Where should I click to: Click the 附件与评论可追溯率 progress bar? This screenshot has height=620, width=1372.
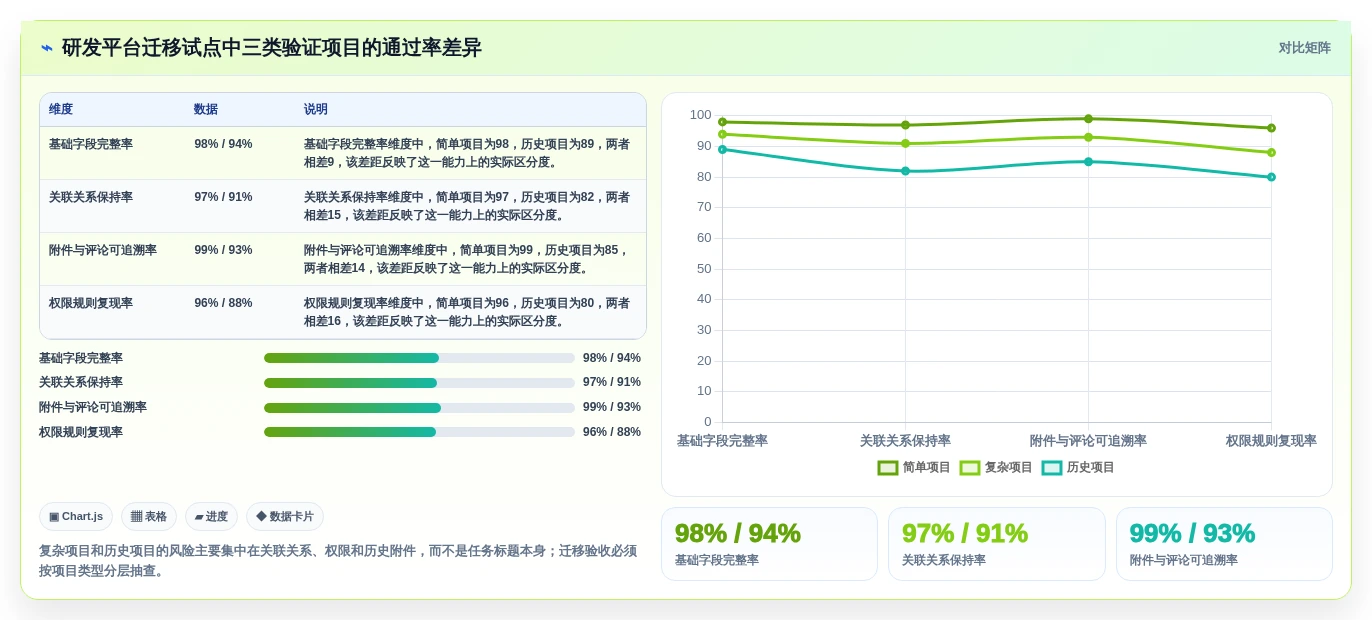tap(419, 408)
